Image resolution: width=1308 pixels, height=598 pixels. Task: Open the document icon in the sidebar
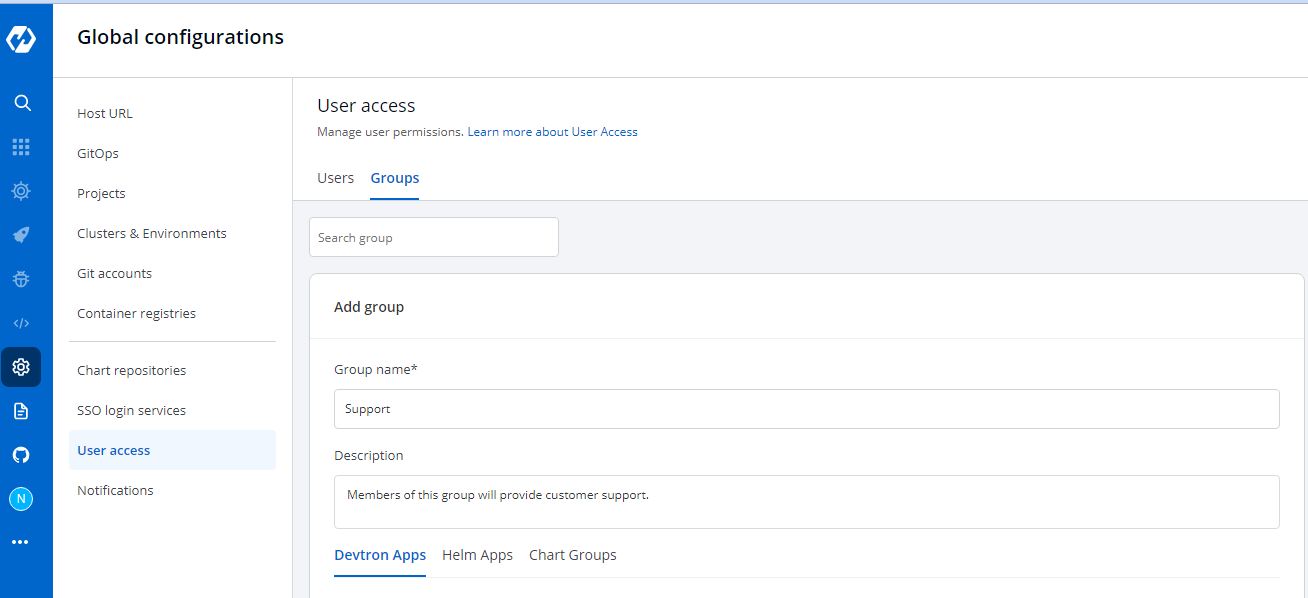pyautogui.click(x=21, y=411)
